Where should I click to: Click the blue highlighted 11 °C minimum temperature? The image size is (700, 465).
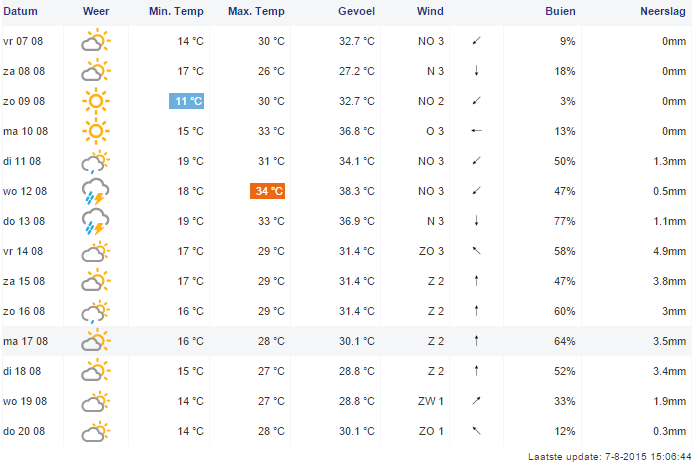(187, 101)
